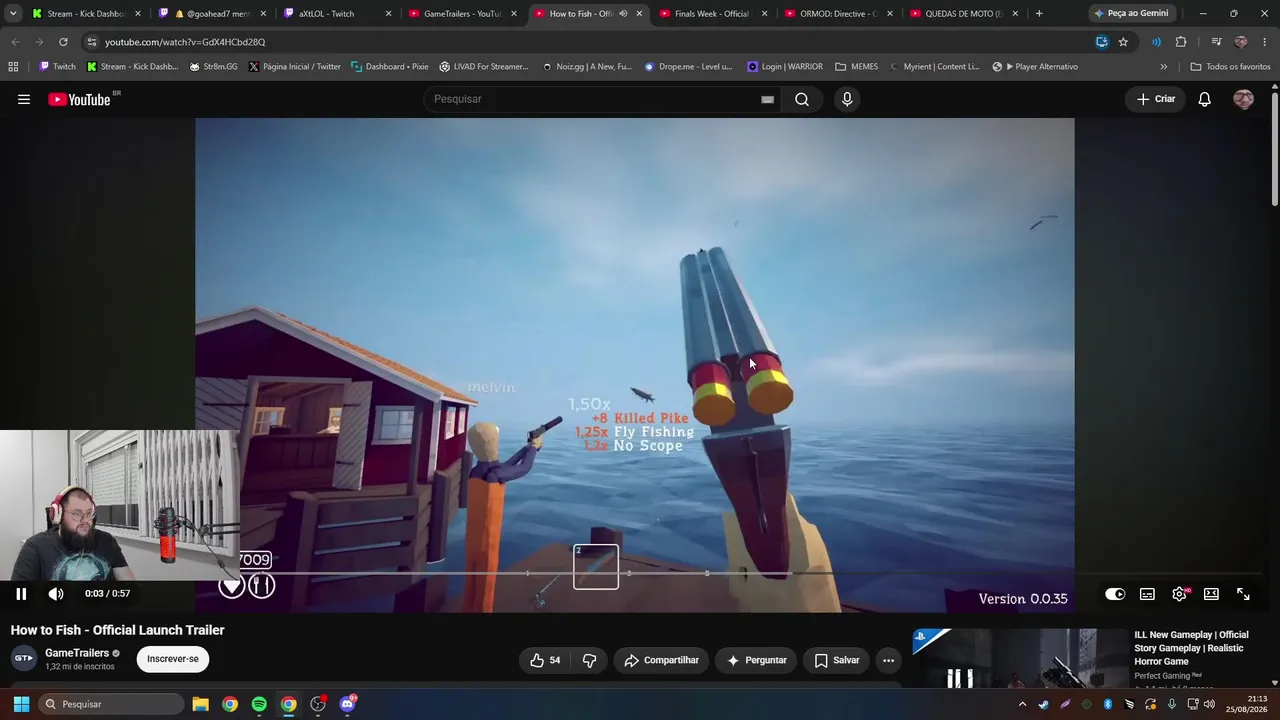1280x720 pixels.
Task: Open File Explorer from the taskbar
Action: point(200,704)
